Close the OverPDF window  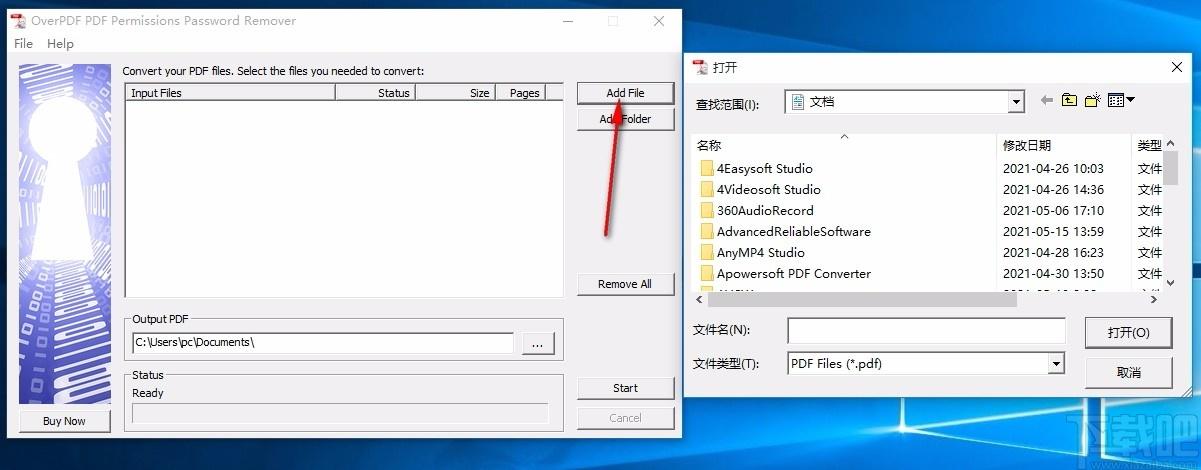pos(659,21)
